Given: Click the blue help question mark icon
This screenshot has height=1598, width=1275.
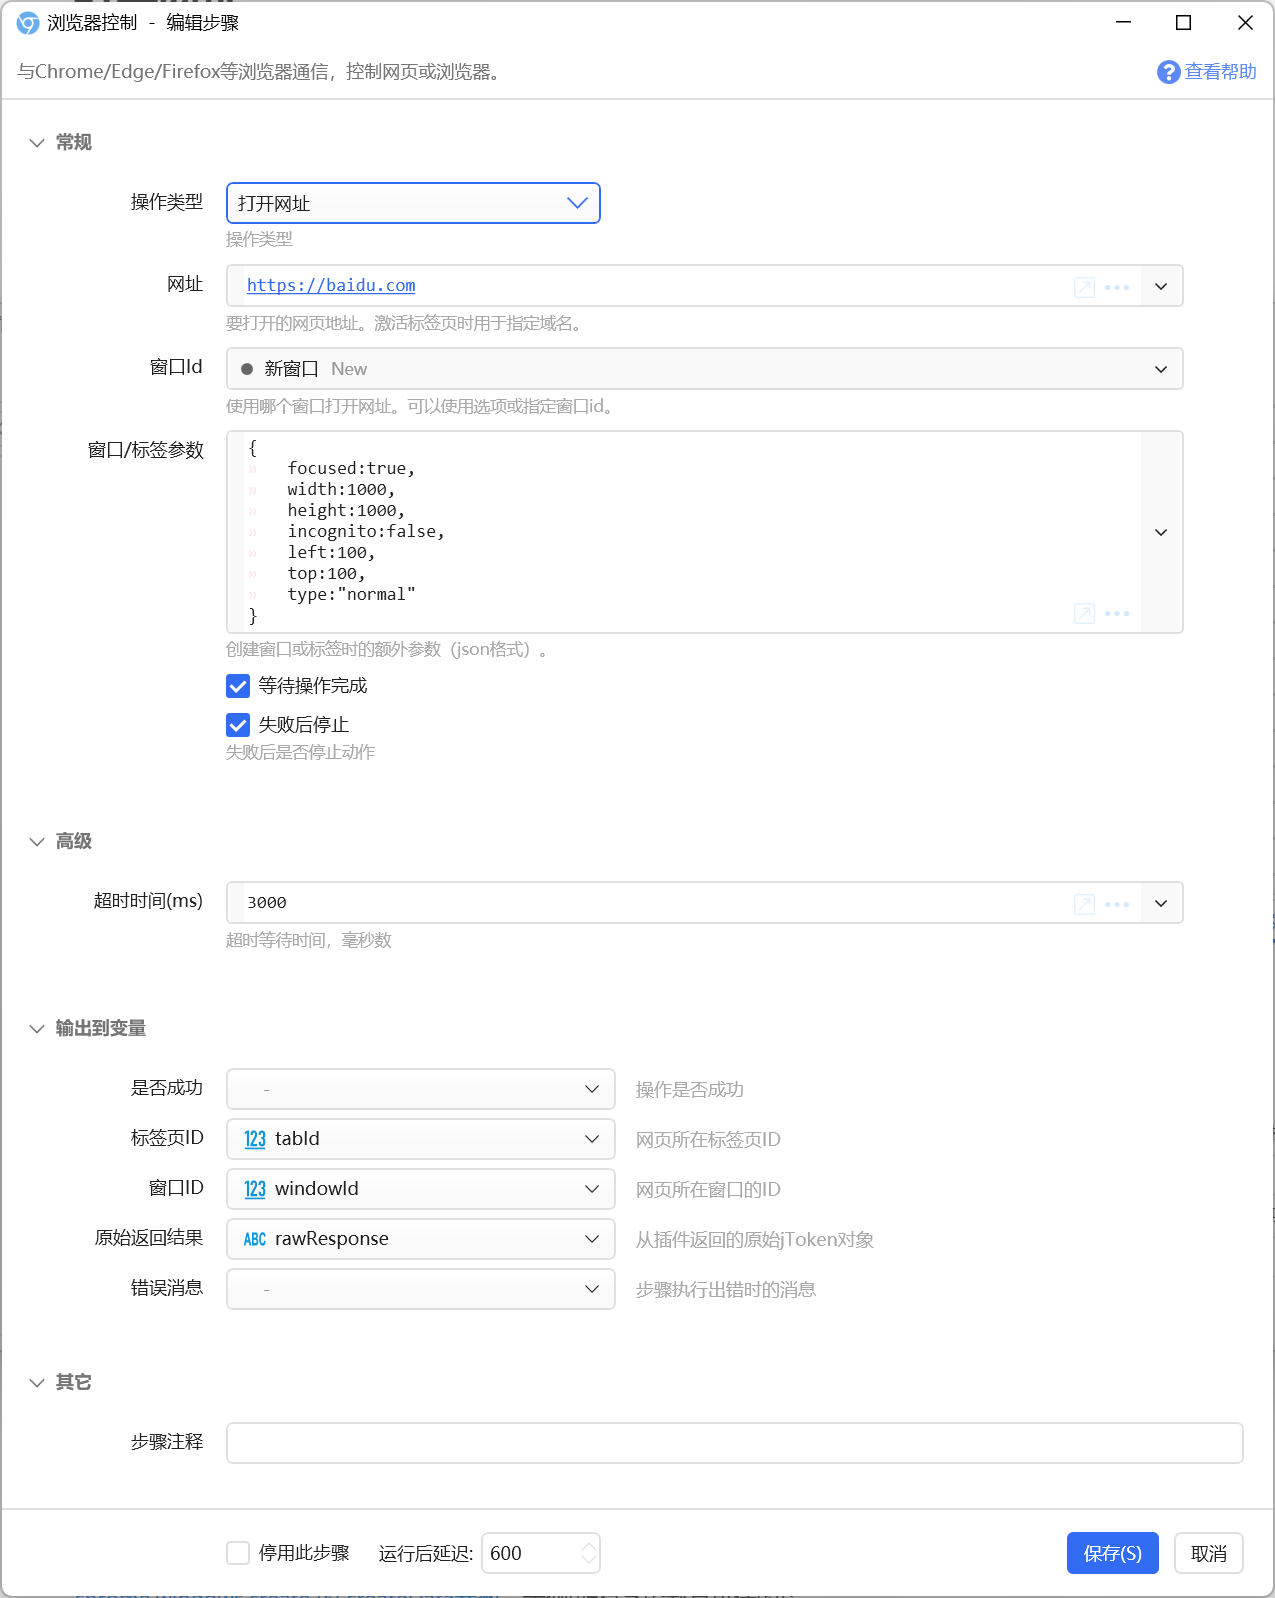Looking at the screenshot, I should click(1168, 72).
